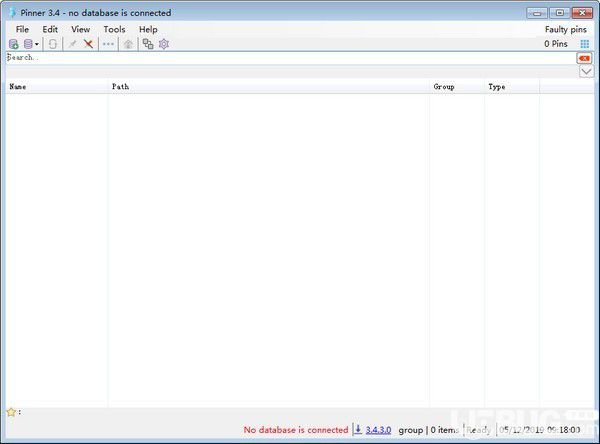Click the greyed-out home arrow icon
The width and height of the screenshot is (600, 444).
[x=128, y=44]
